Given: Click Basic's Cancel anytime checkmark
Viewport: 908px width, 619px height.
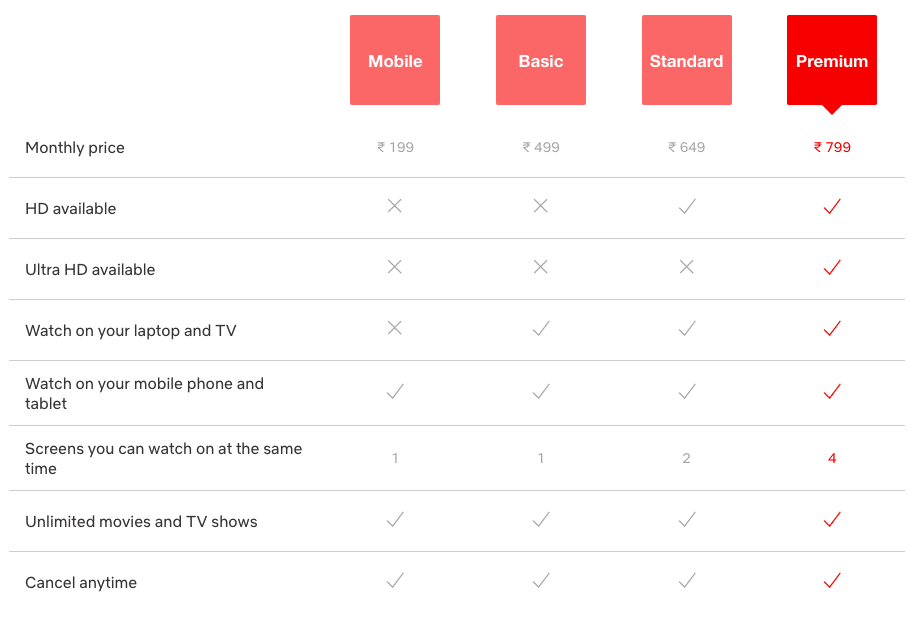Looking at the screenshot, I should click(541, 580).
